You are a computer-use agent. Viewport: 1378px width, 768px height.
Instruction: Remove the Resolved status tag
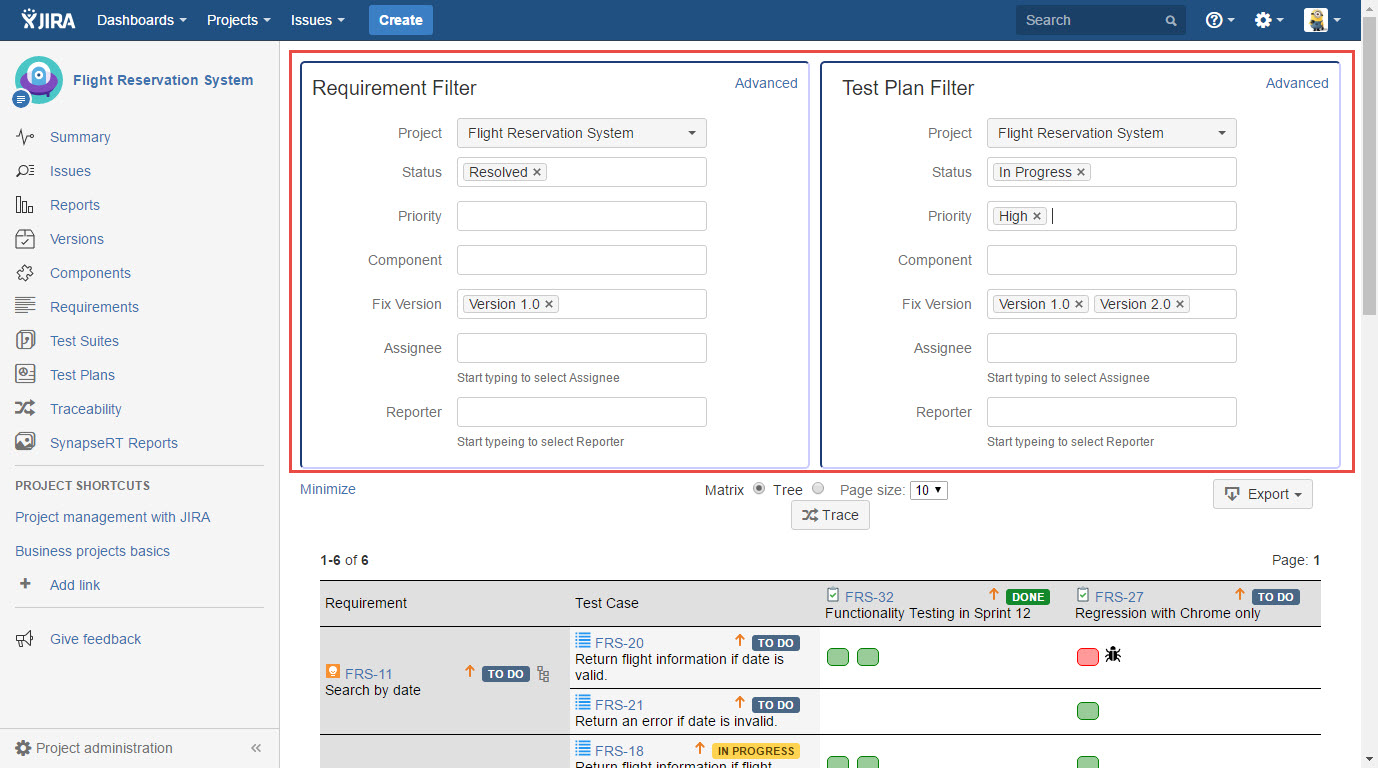(537, 172)
